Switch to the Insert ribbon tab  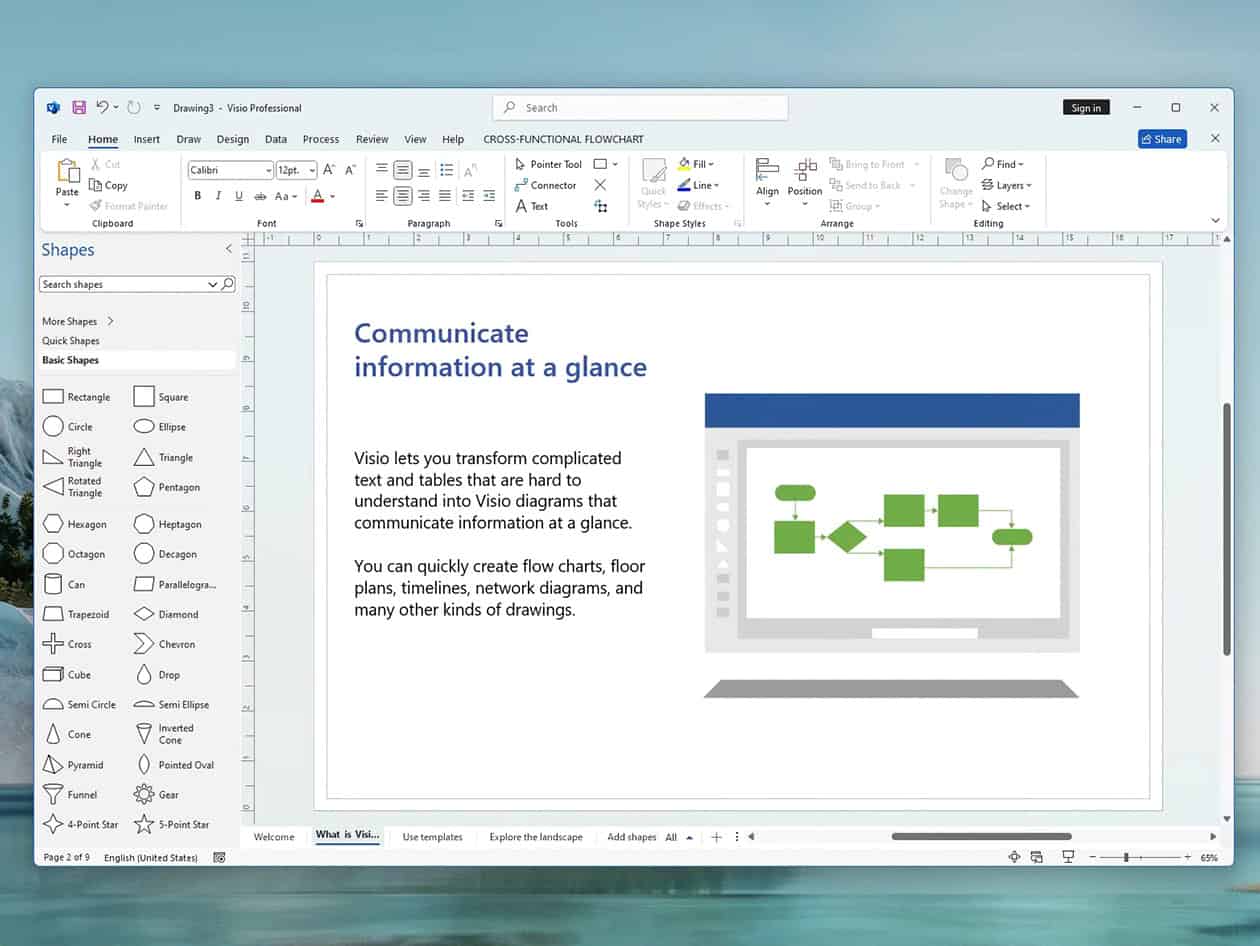coord(146,139)
